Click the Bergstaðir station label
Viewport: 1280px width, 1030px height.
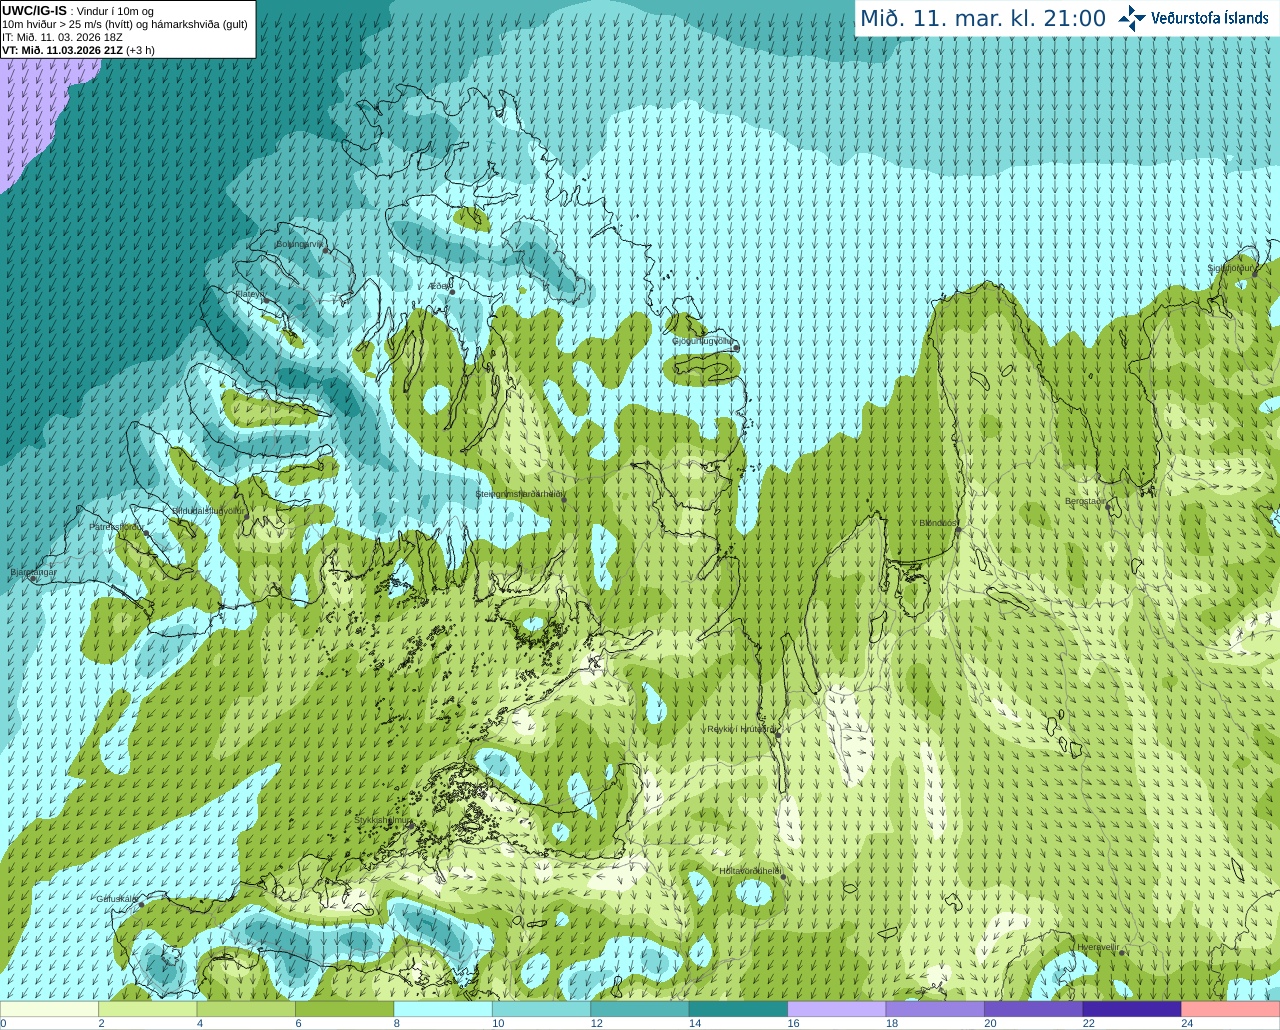point(1087,501)
